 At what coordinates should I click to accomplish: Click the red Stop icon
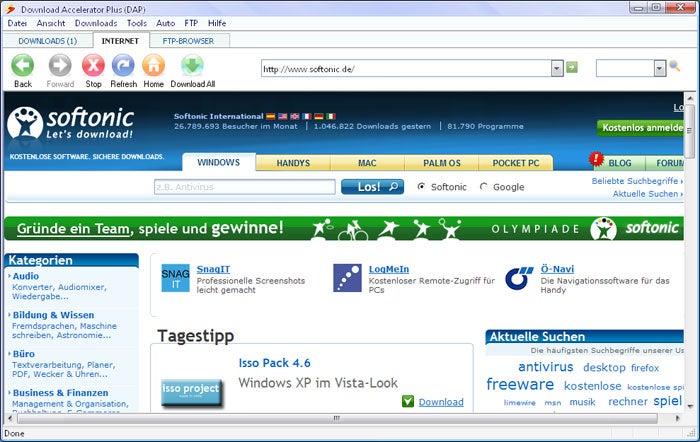93,66
